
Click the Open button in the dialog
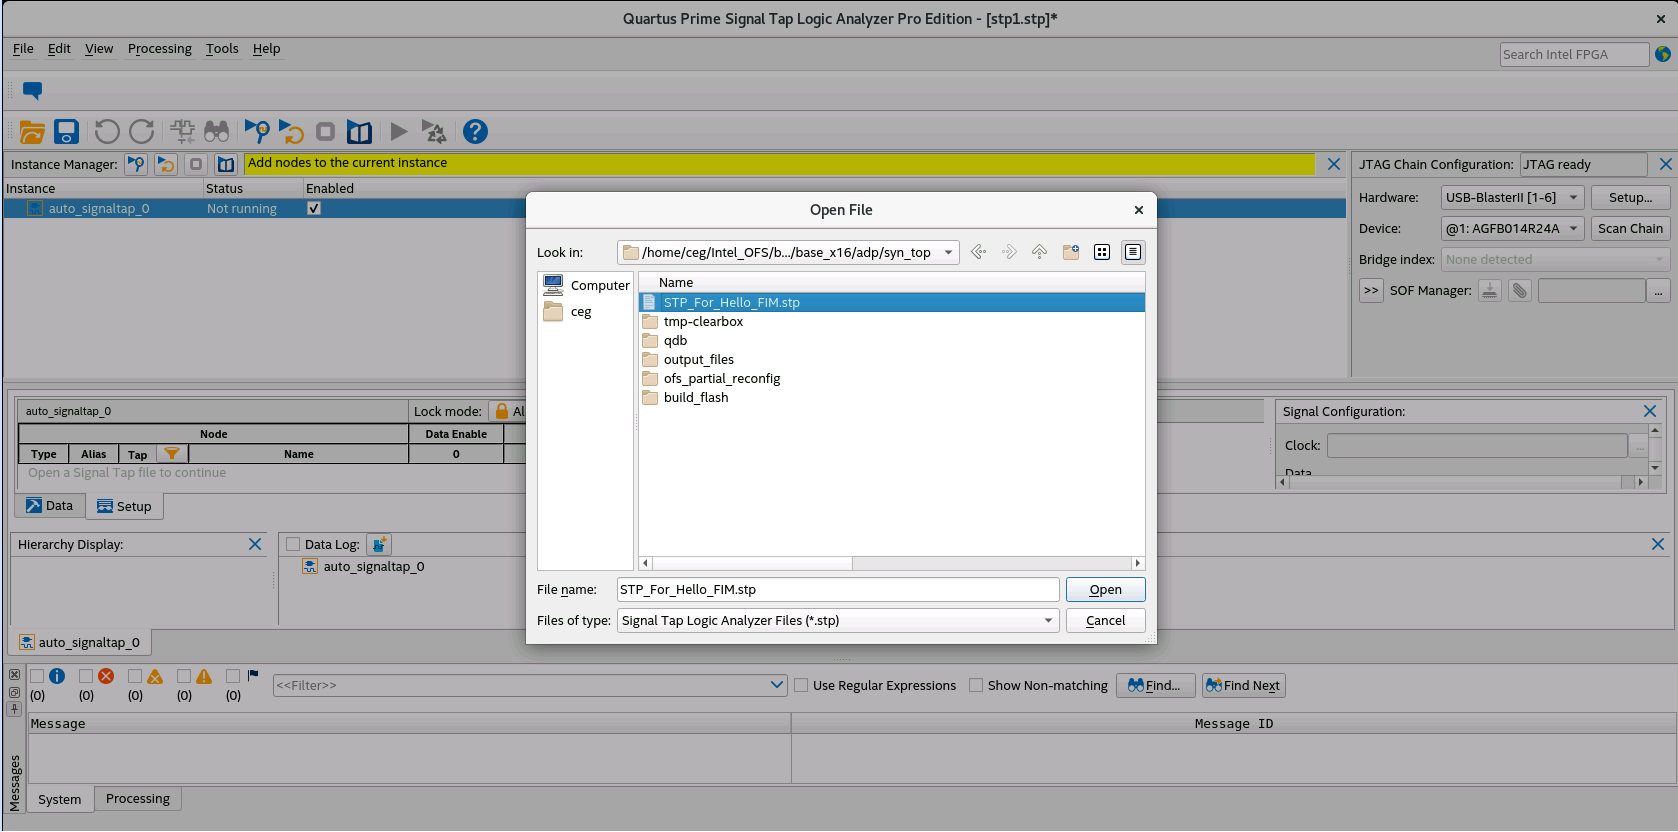tap(1105, 590)
